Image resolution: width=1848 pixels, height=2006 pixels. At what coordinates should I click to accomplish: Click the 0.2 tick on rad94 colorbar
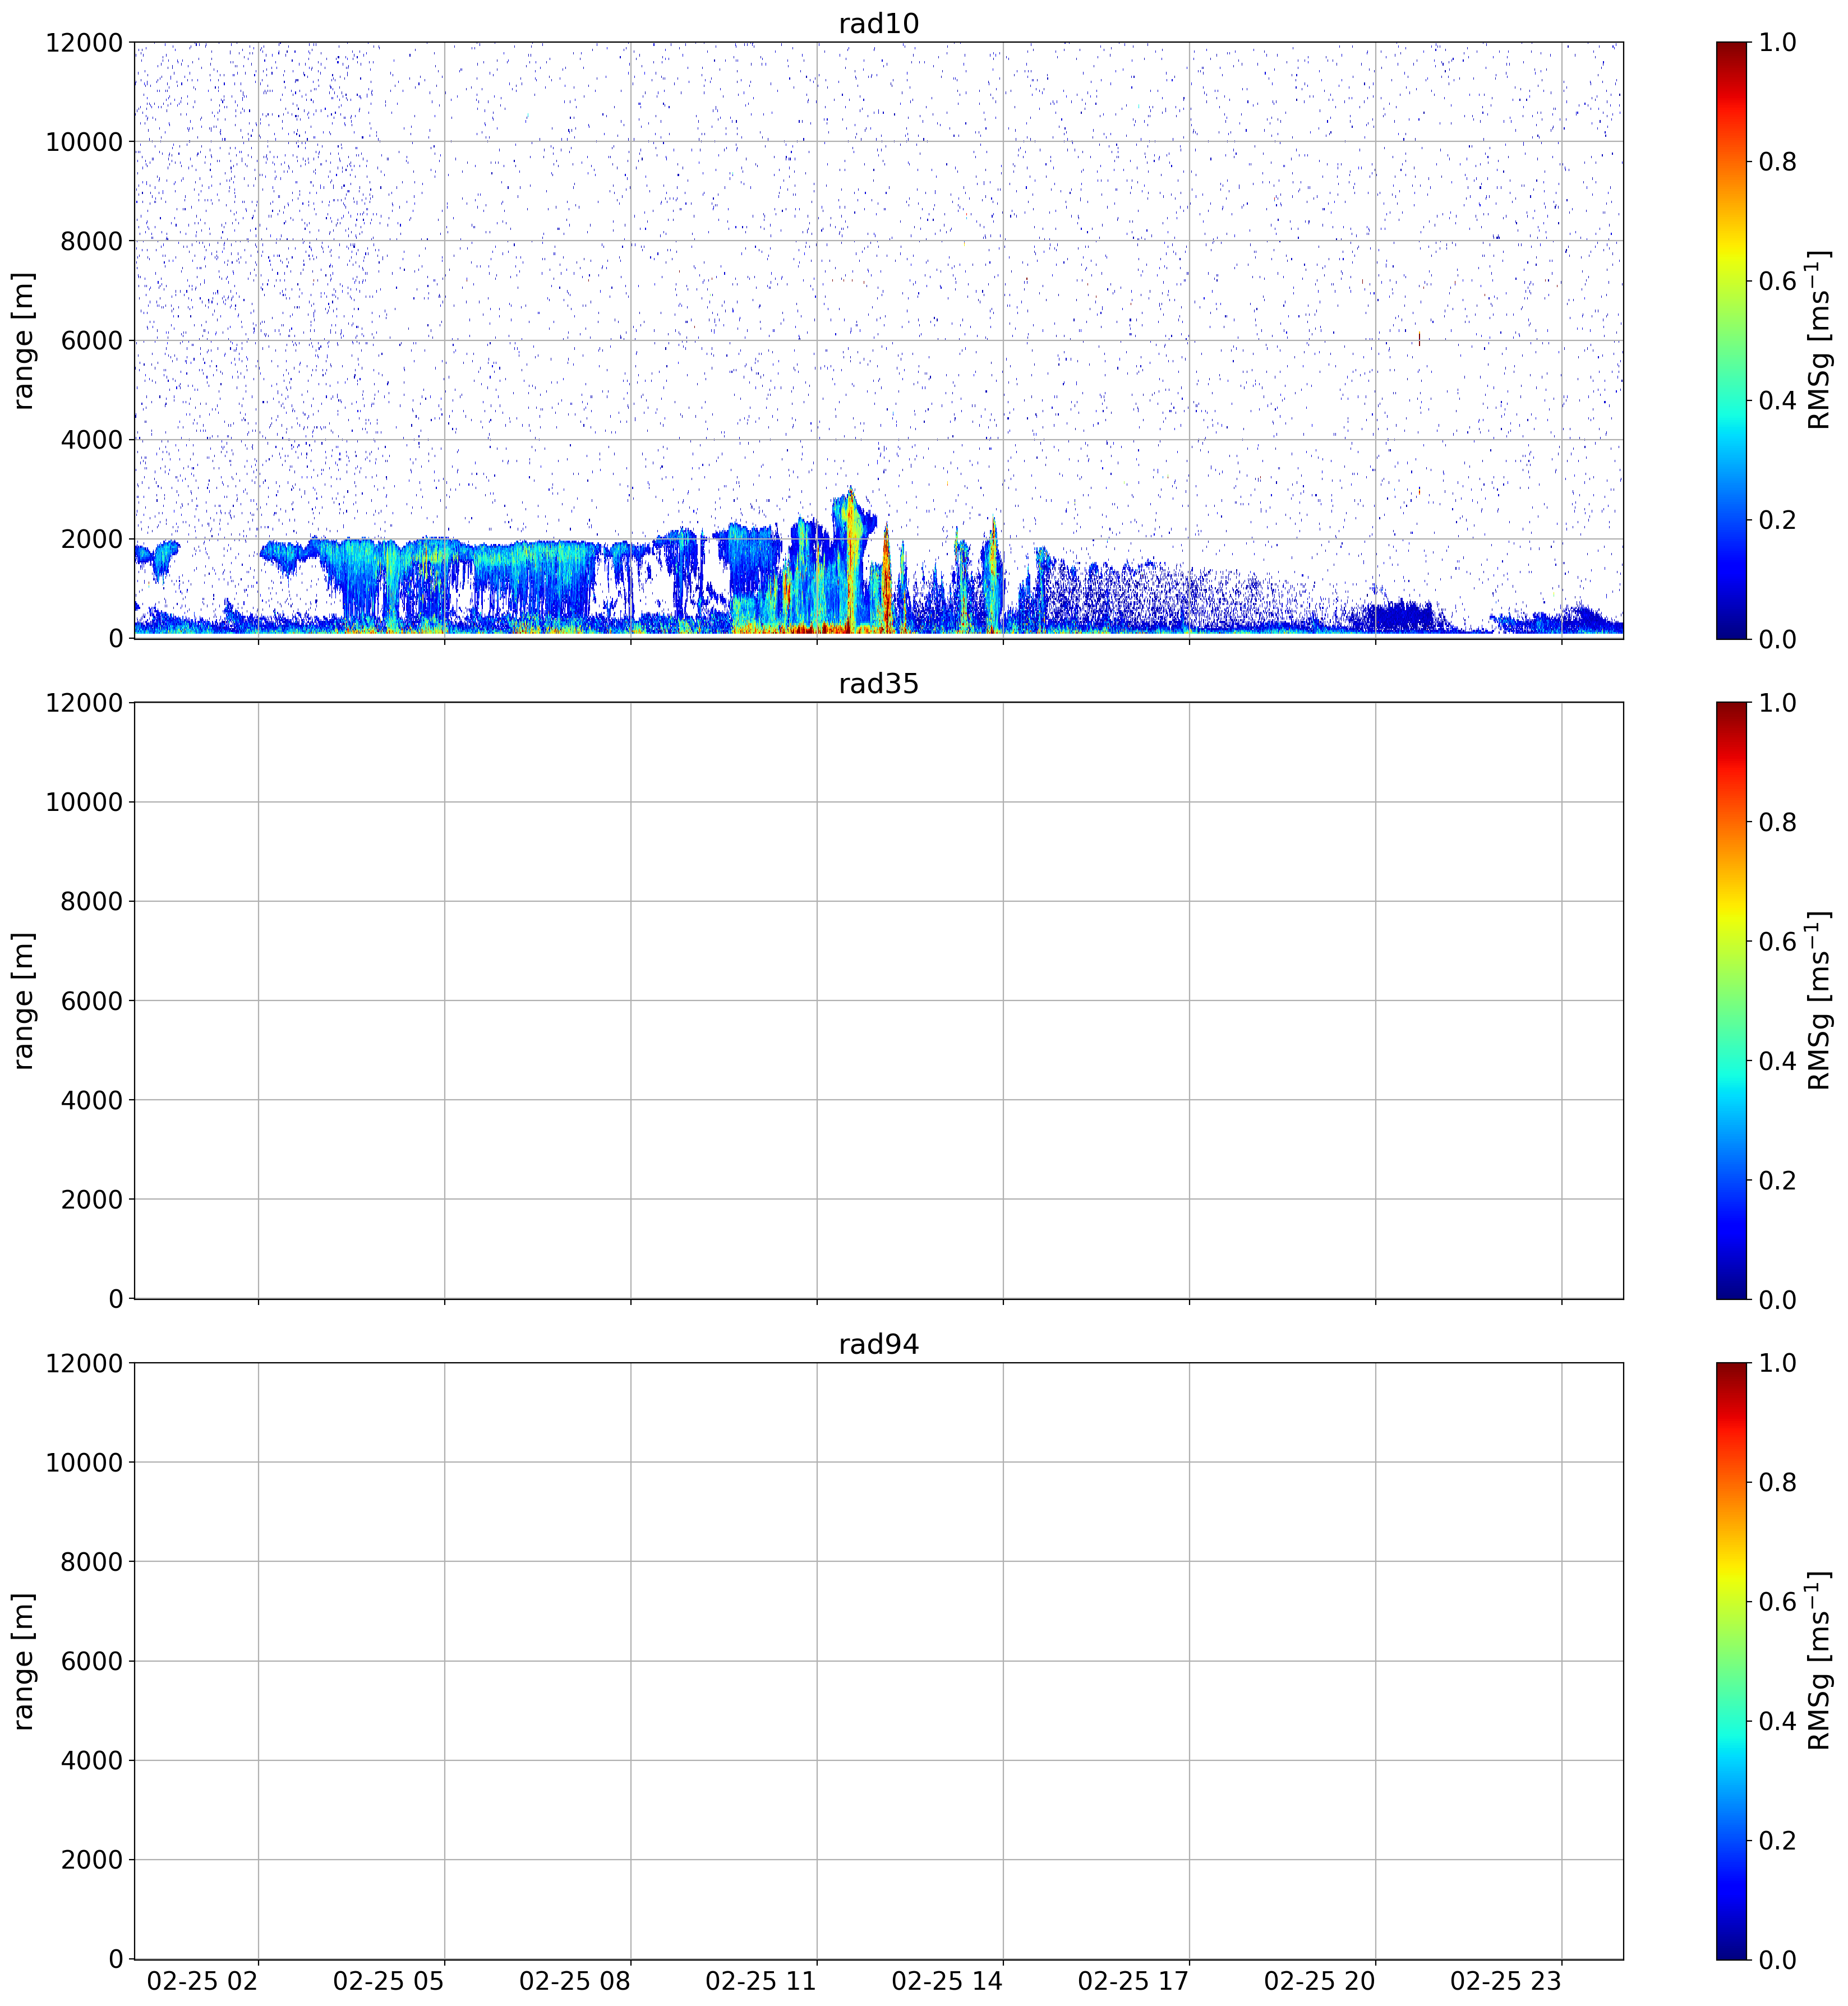coord(1777,1840)
